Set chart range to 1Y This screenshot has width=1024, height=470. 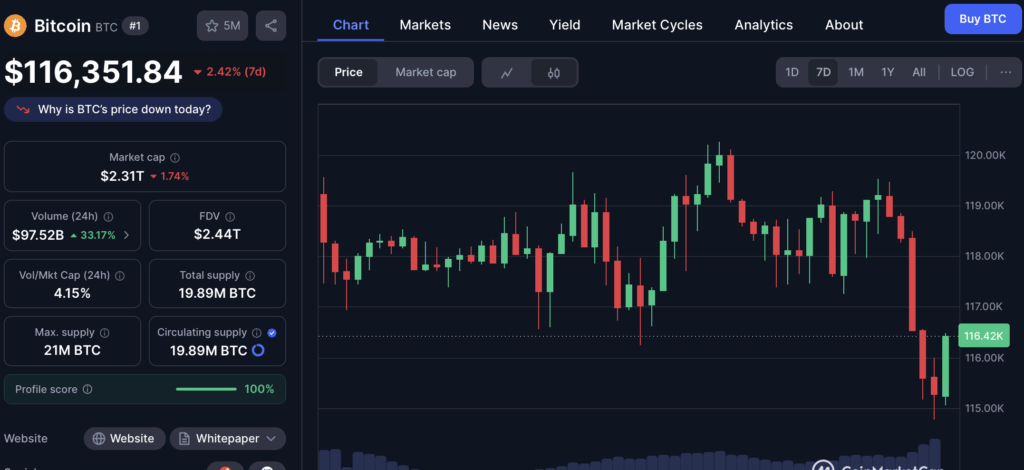click(888, 72)
